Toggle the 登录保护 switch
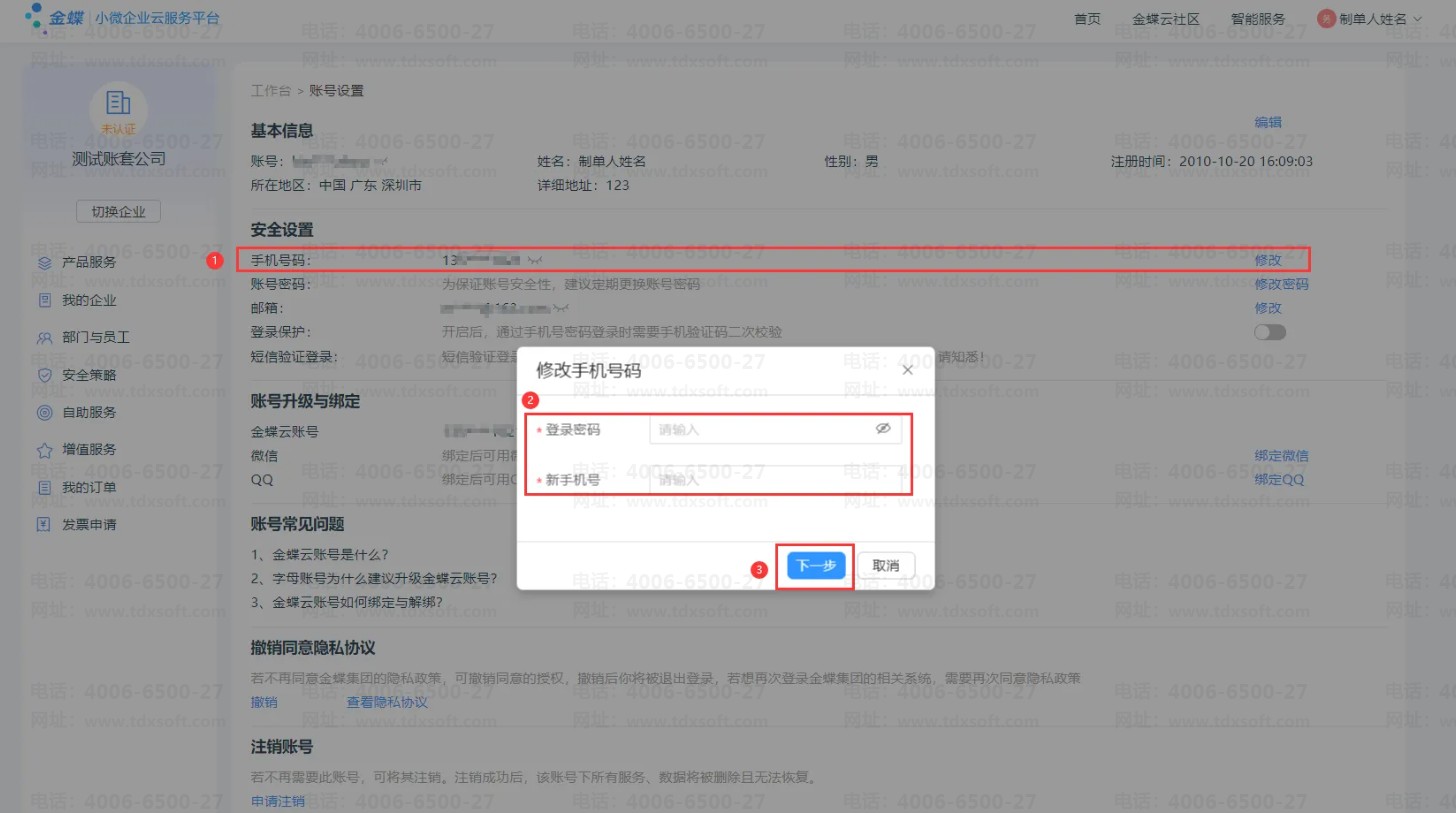 (x=1270, y=332)
